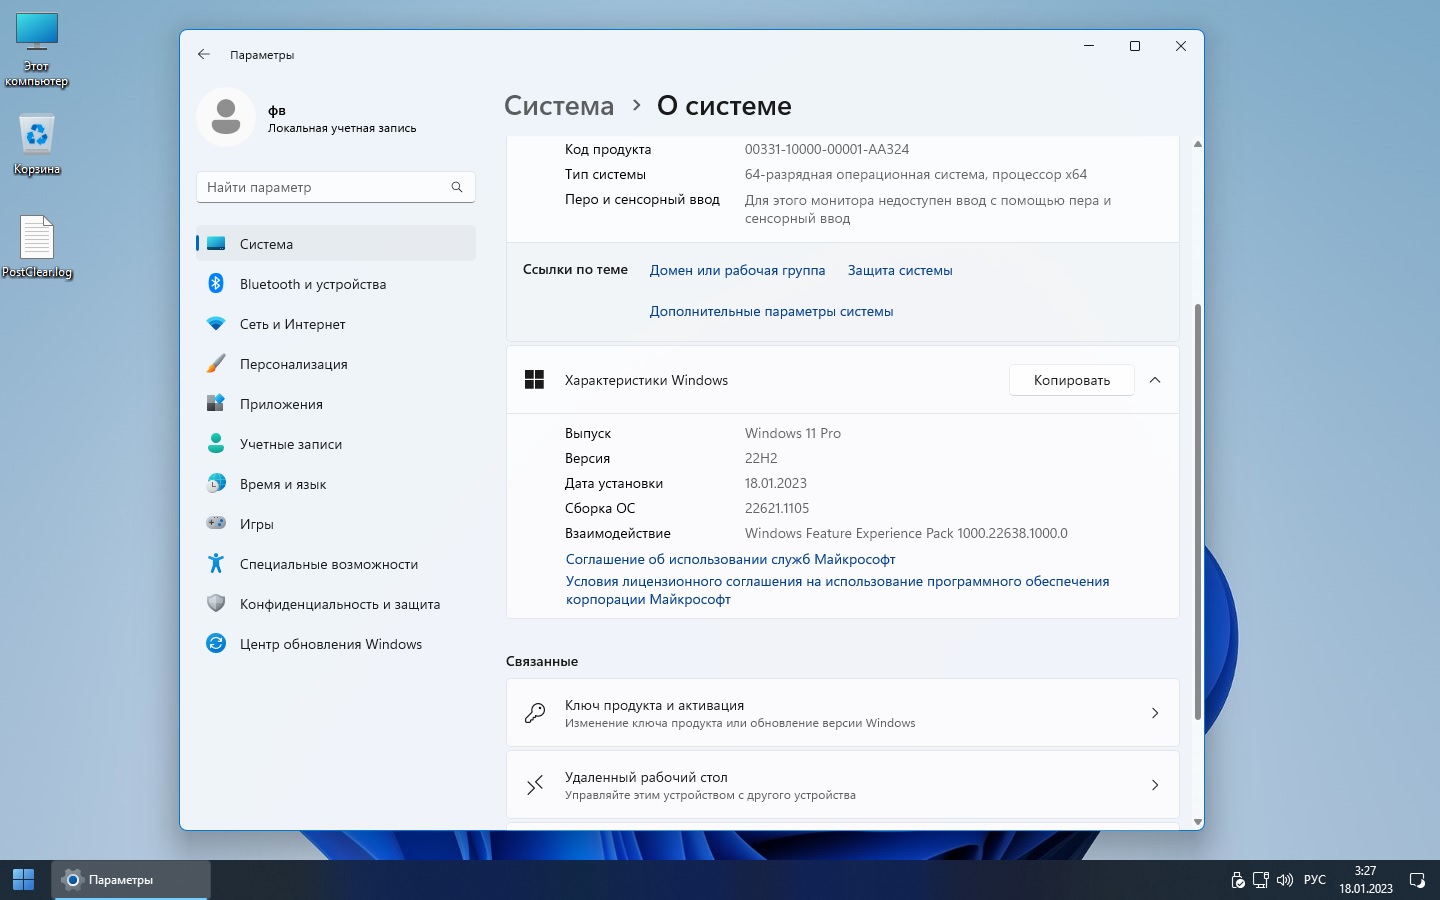Click the vertical scrollbar thumb
This screenshot has height=900, width=1440.
[x=1197, y=511]
